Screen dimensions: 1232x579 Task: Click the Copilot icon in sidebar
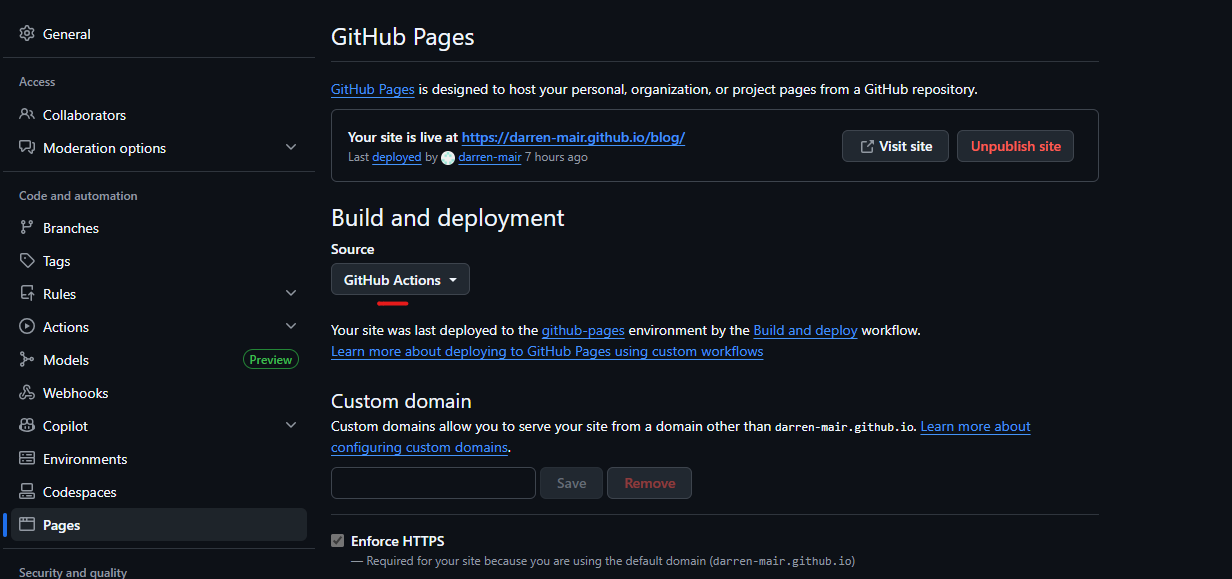27,426
